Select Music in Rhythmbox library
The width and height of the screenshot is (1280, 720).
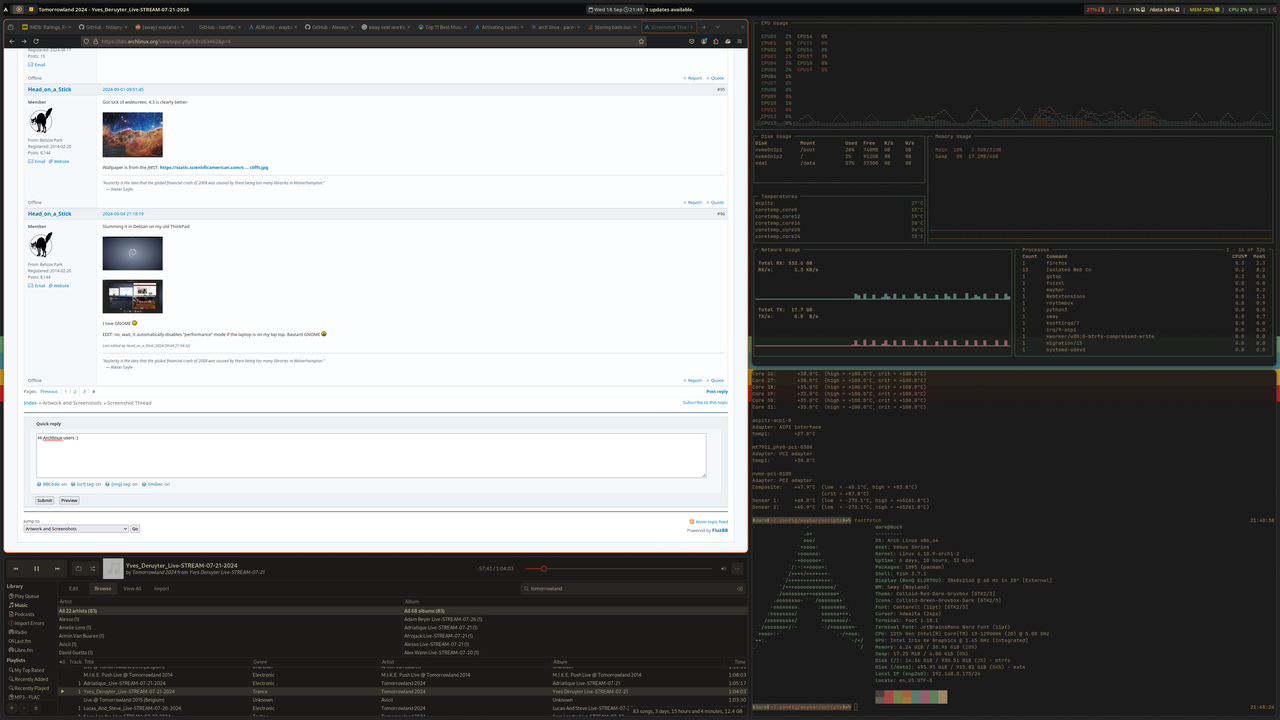pyautogui.click(x=18, y=605)
